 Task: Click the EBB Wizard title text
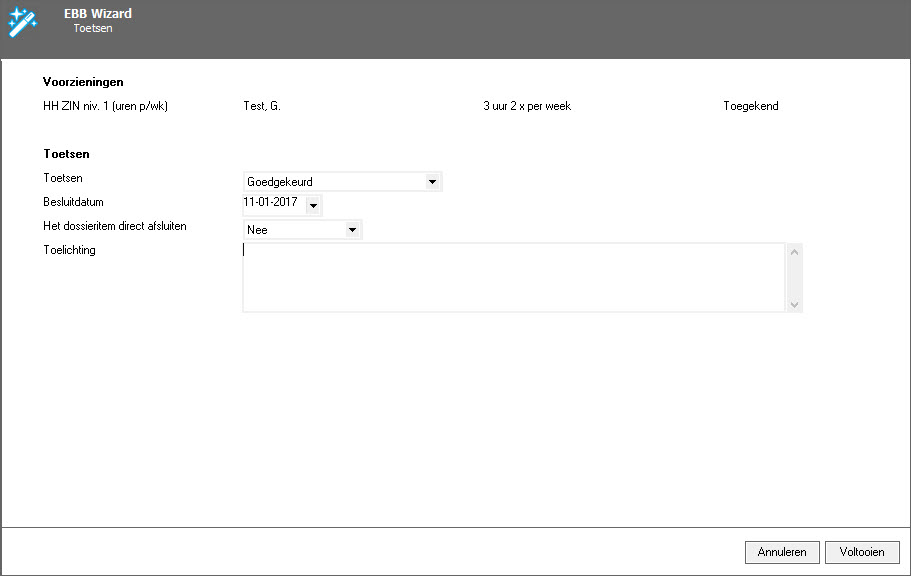[x=97, y=14]
